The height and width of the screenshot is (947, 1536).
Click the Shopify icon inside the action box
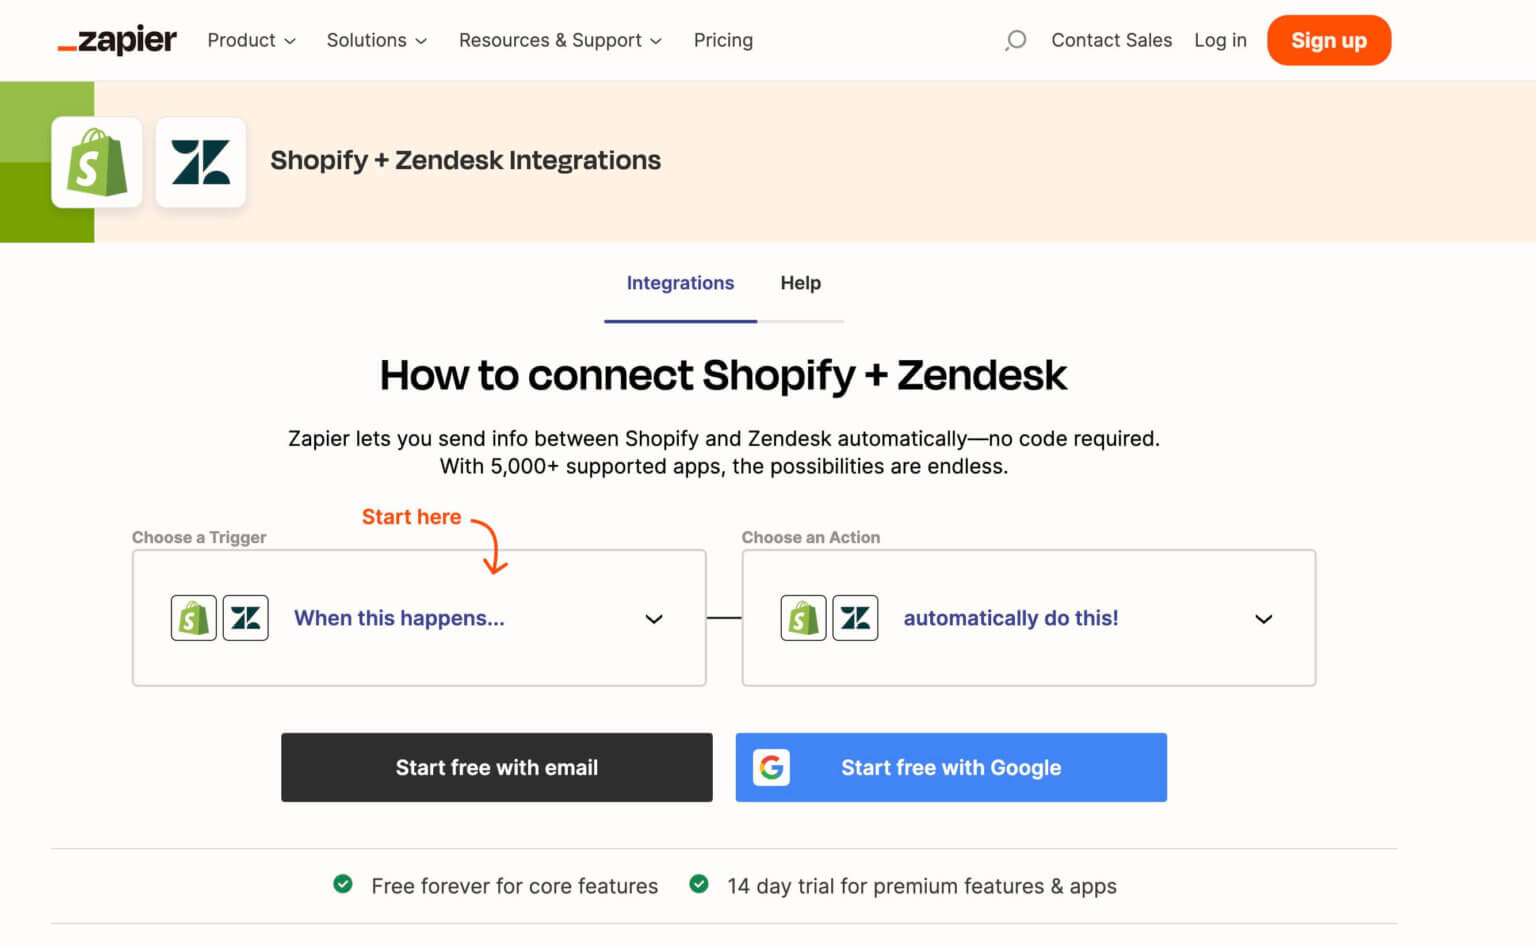803,617
